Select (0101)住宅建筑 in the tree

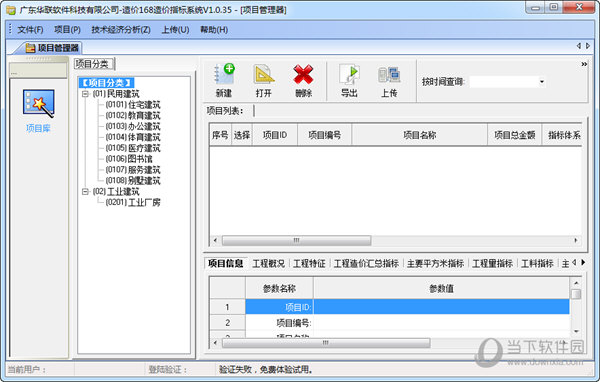[133, 104]
